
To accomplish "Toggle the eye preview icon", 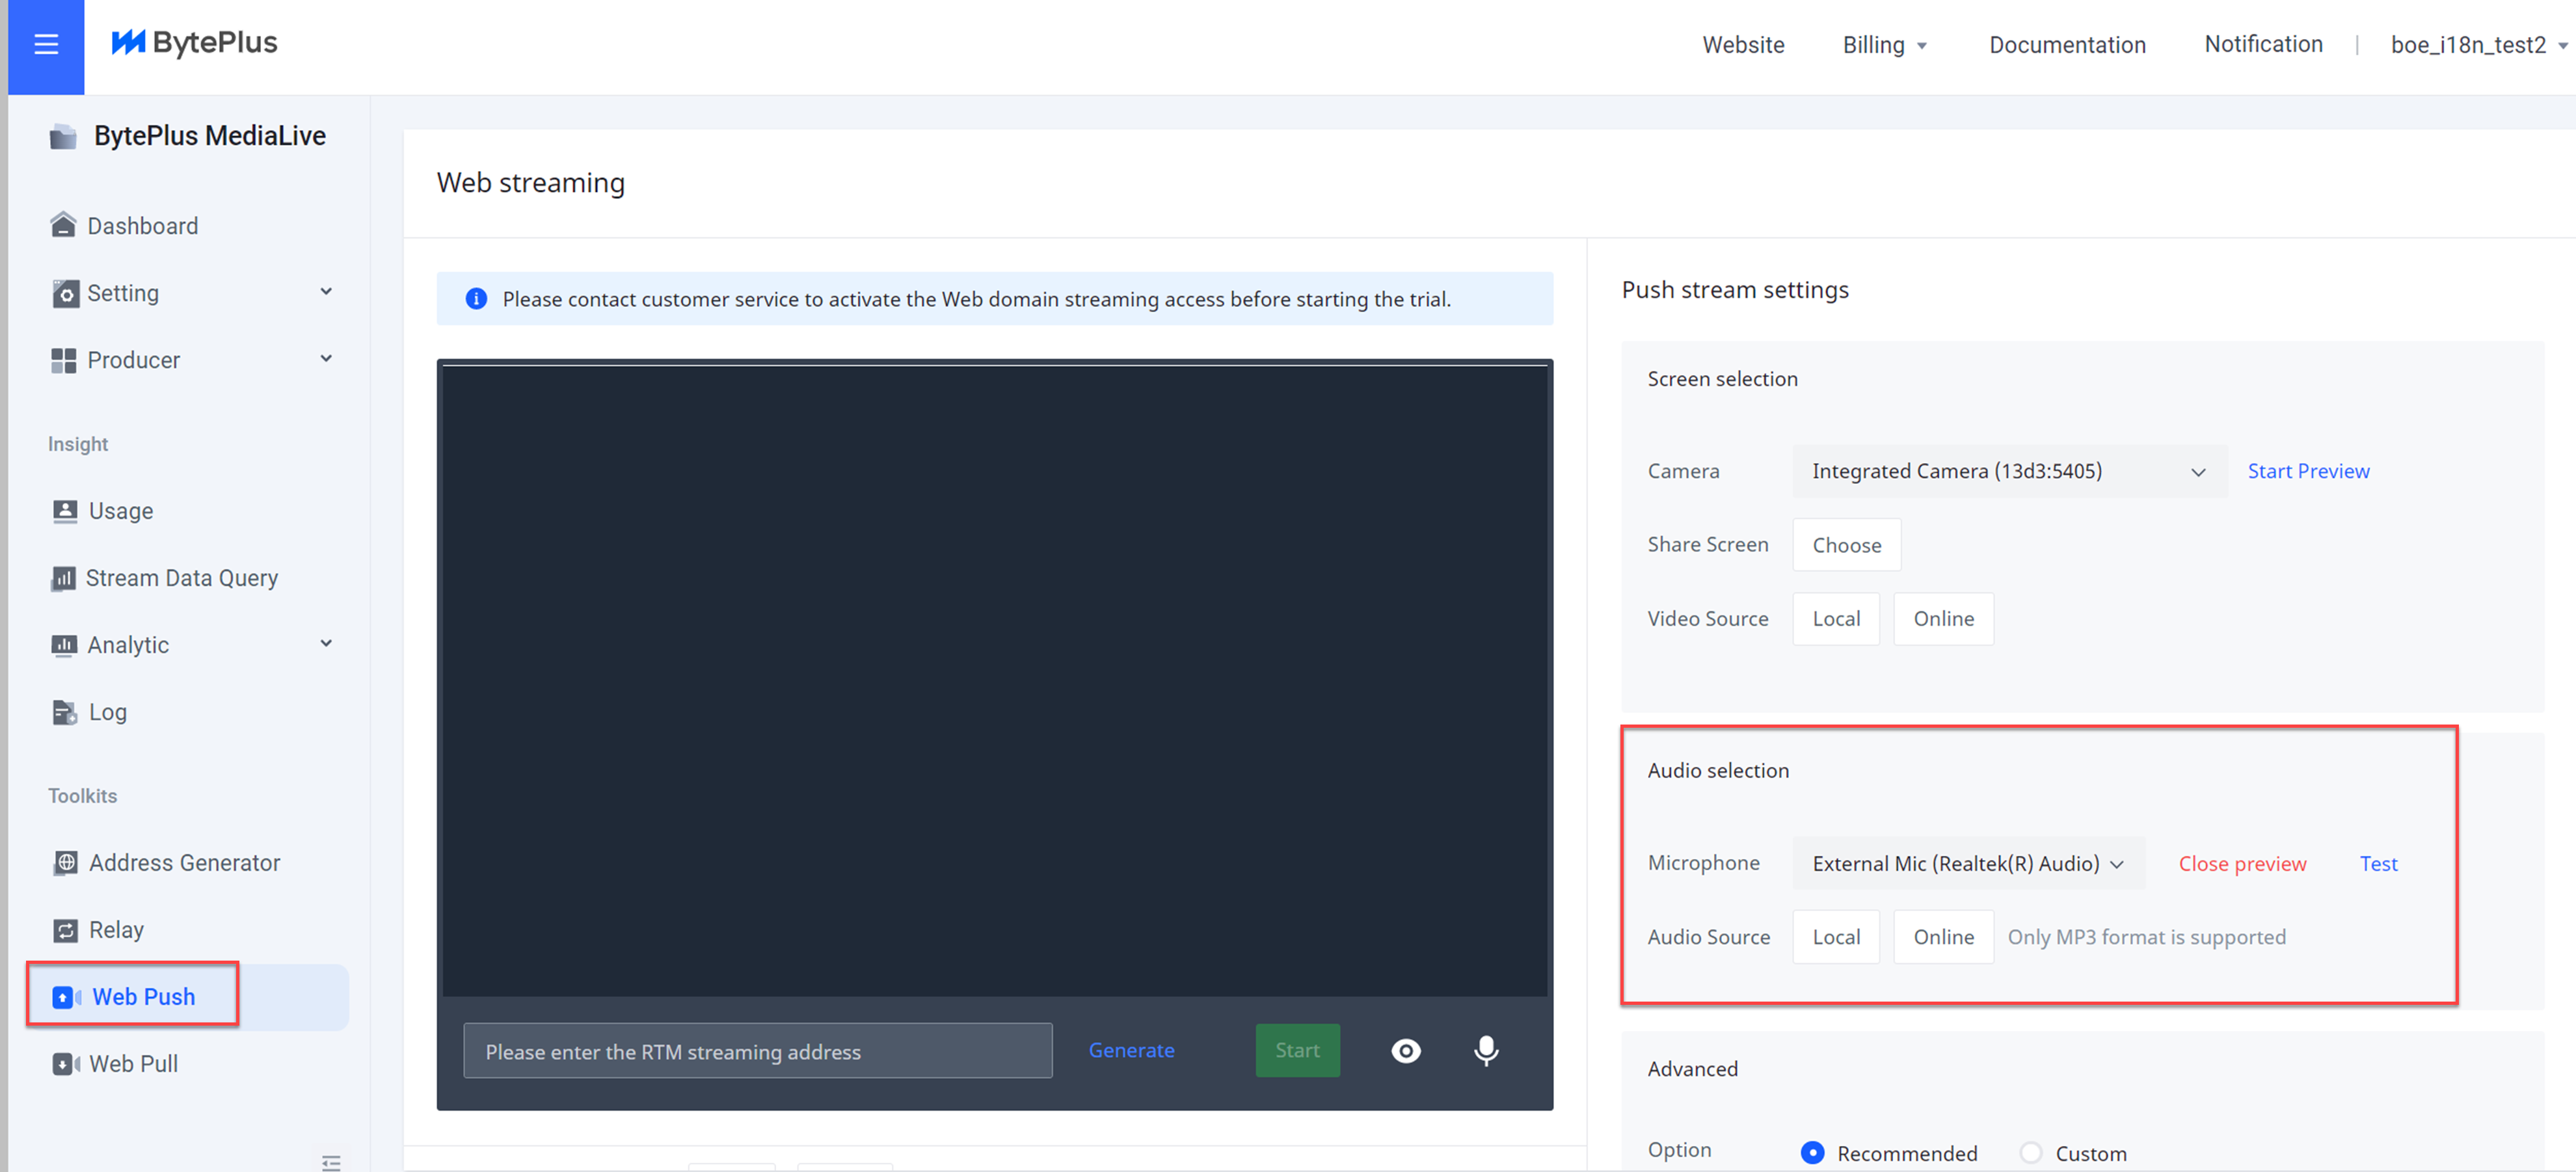I will 1405,1051.
